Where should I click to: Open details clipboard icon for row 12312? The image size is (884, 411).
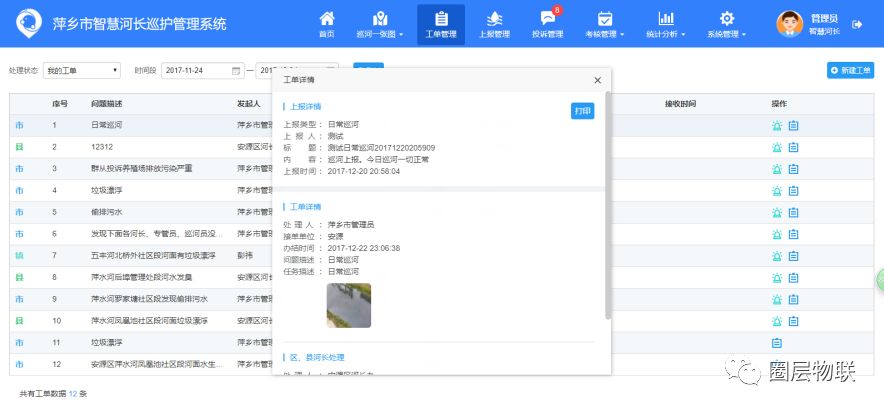click(x=793, y=147)
